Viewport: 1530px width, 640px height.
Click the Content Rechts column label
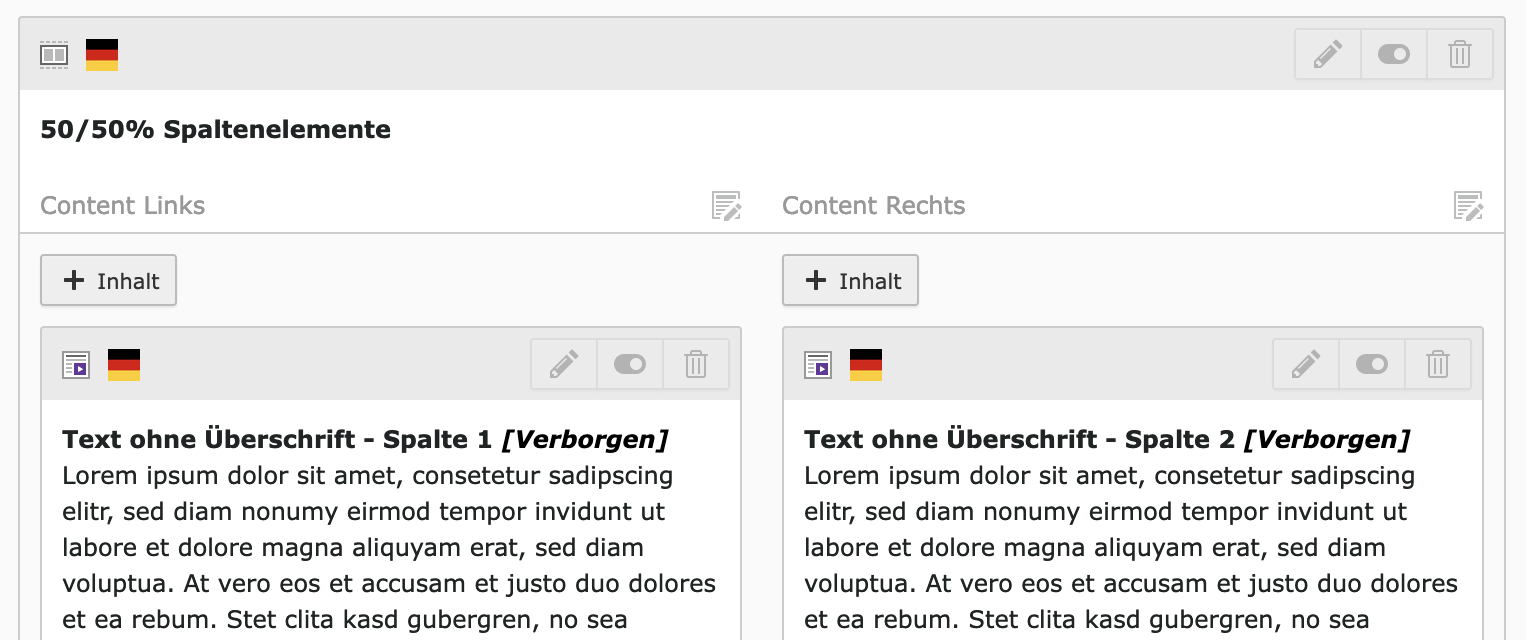[x=873, y=206]
